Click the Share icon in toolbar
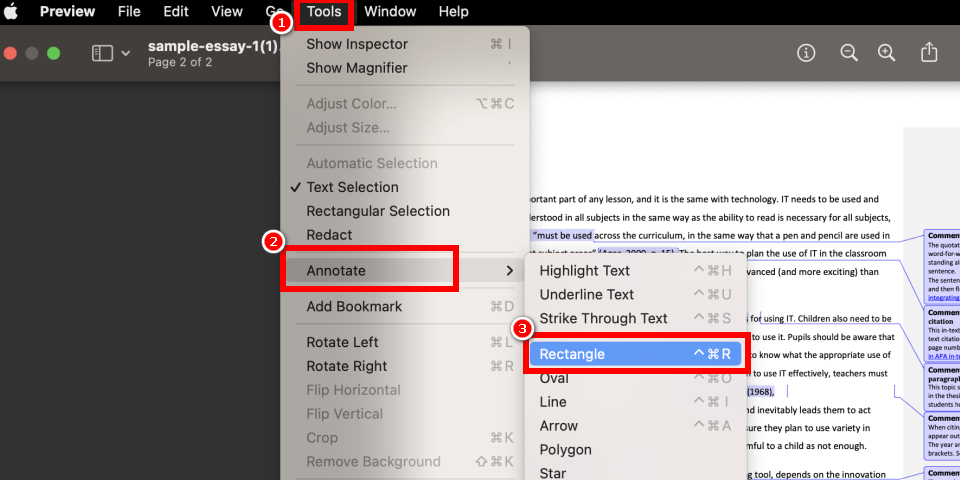The height and width of the screenshot is (480, 960). click(929, 53)
